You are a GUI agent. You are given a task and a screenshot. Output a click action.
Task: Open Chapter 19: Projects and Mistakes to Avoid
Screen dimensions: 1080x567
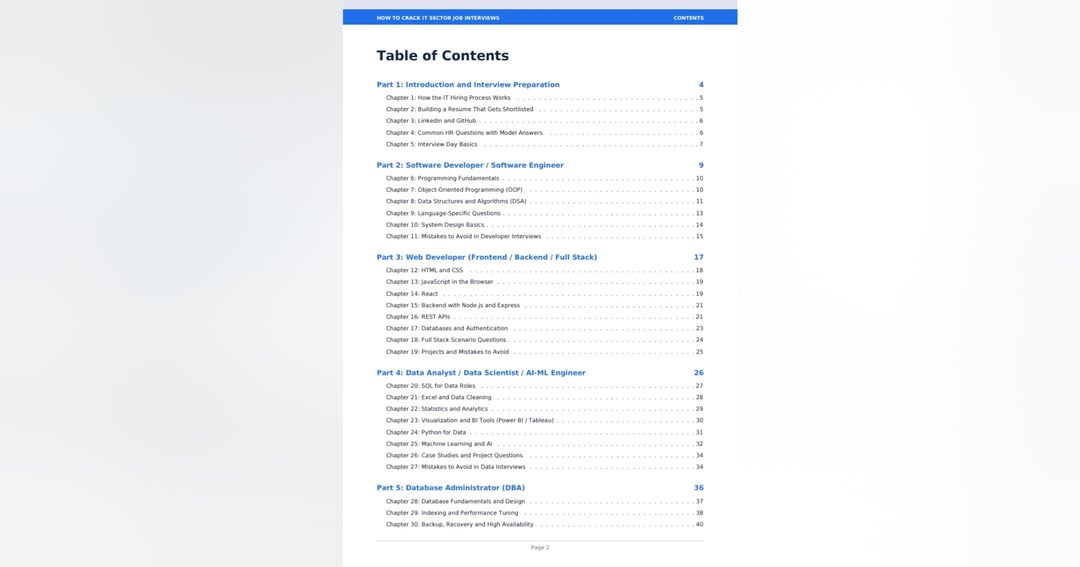click(447, 351)
